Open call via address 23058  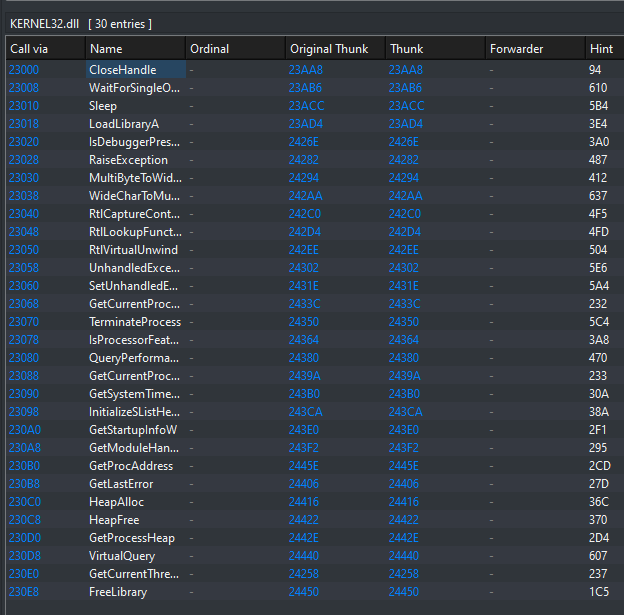(x=24, y=268)
